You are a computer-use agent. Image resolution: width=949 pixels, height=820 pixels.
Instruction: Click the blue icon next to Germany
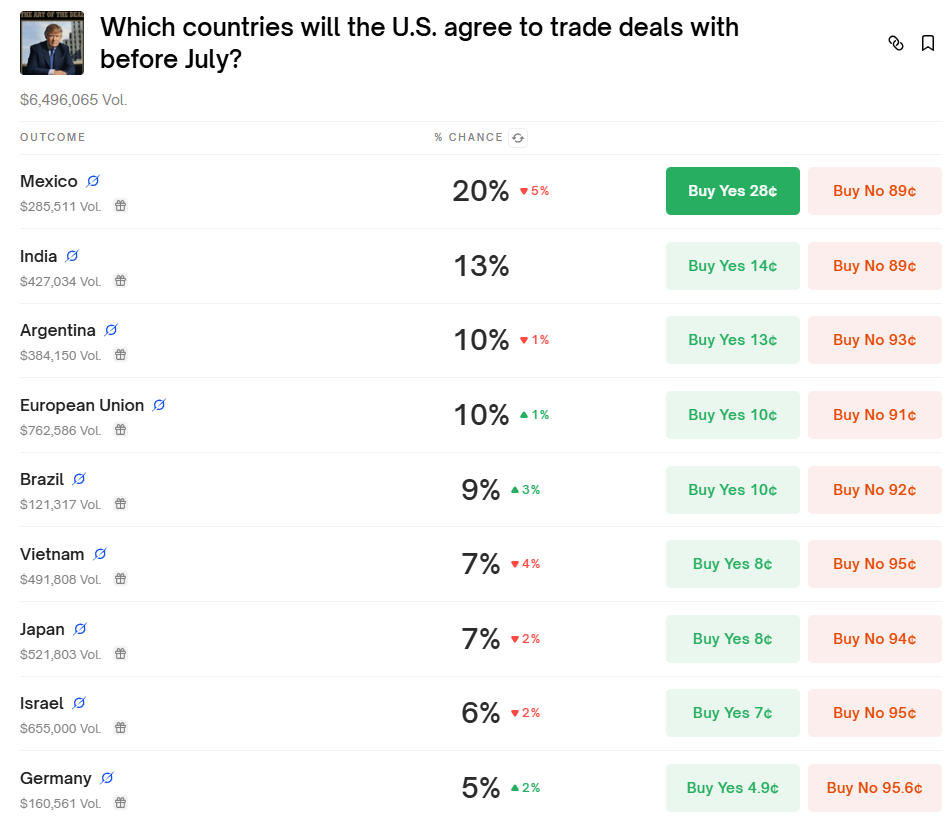[107, 778]
